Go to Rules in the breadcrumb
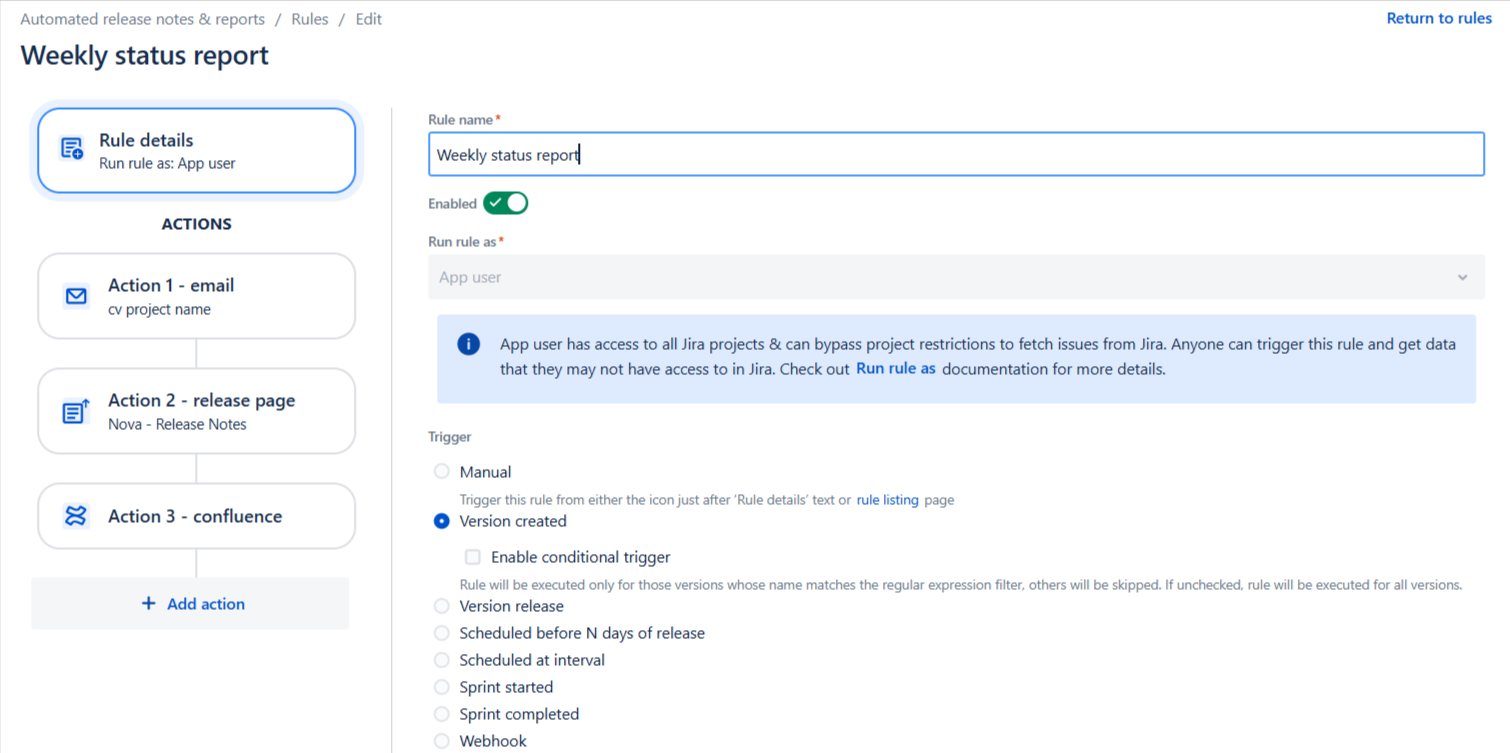1510x753 pixels. pos(310,19)
